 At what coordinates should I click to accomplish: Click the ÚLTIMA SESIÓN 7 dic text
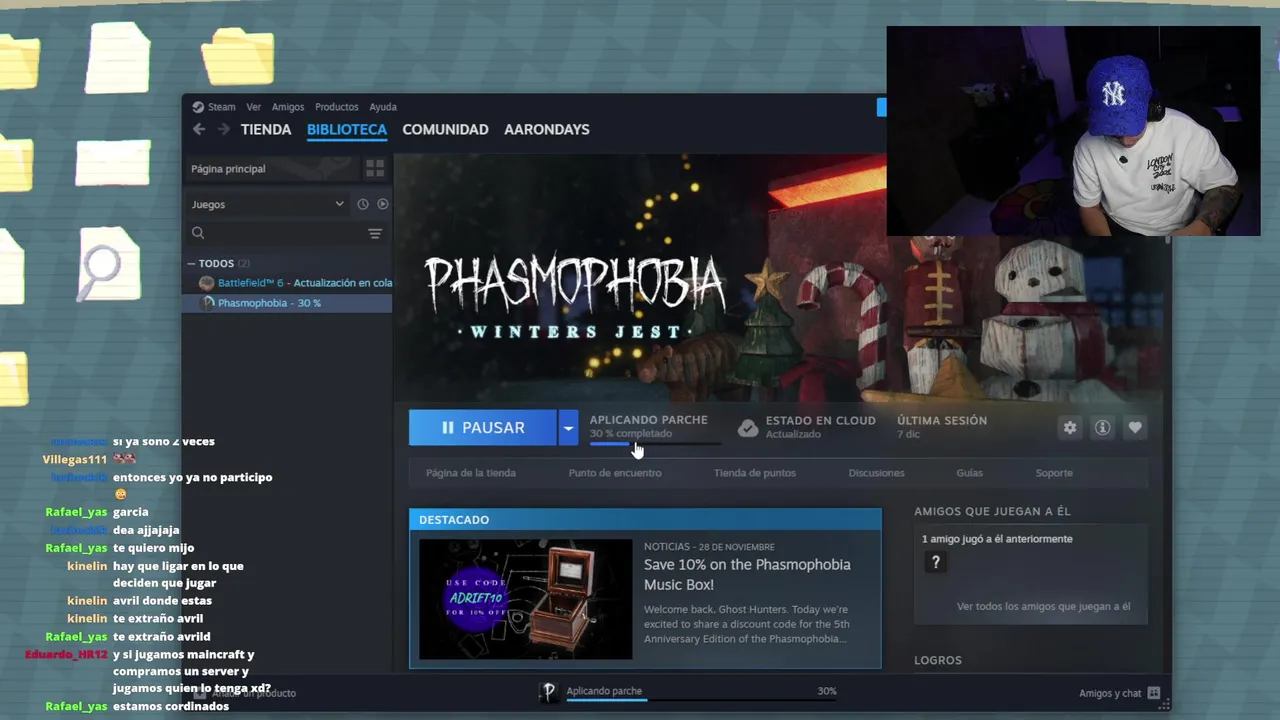point(942,427)
